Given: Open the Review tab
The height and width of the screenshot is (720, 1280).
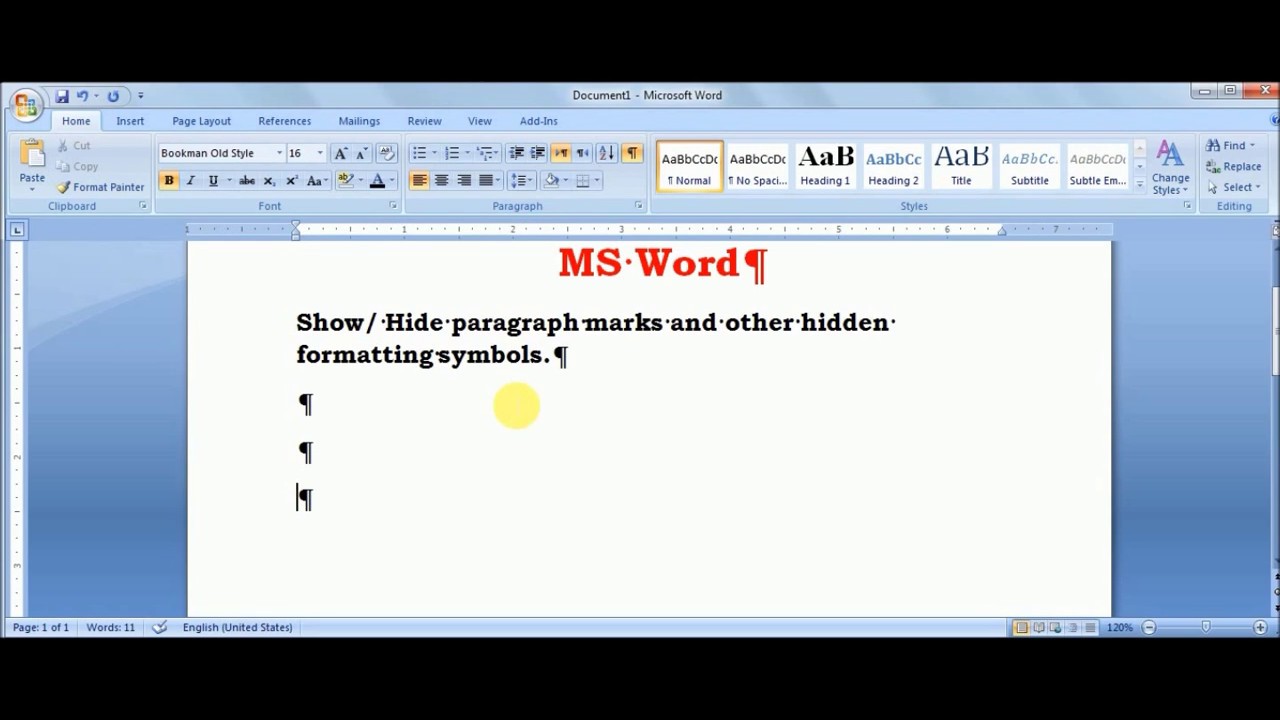Looking at the screenshot, I should (x=424, y=121).
